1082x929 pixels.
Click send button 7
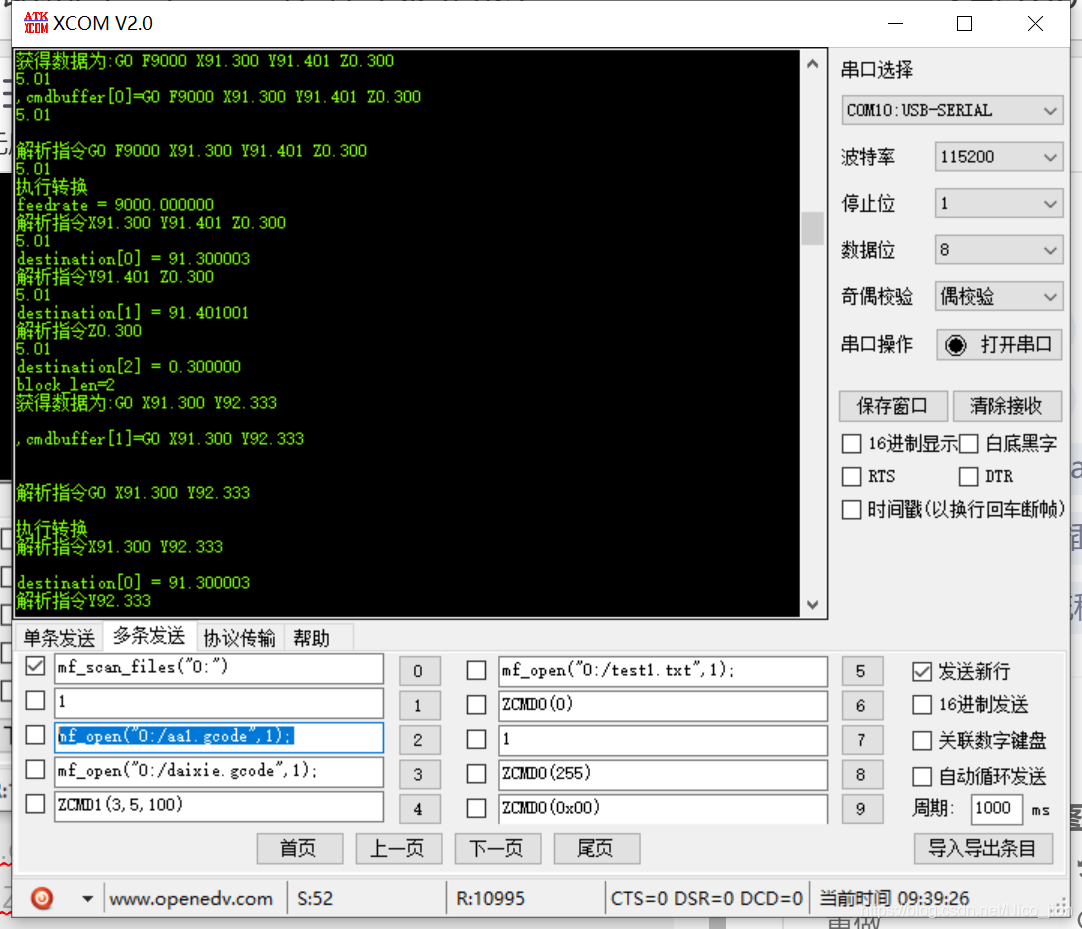[862, 740]
